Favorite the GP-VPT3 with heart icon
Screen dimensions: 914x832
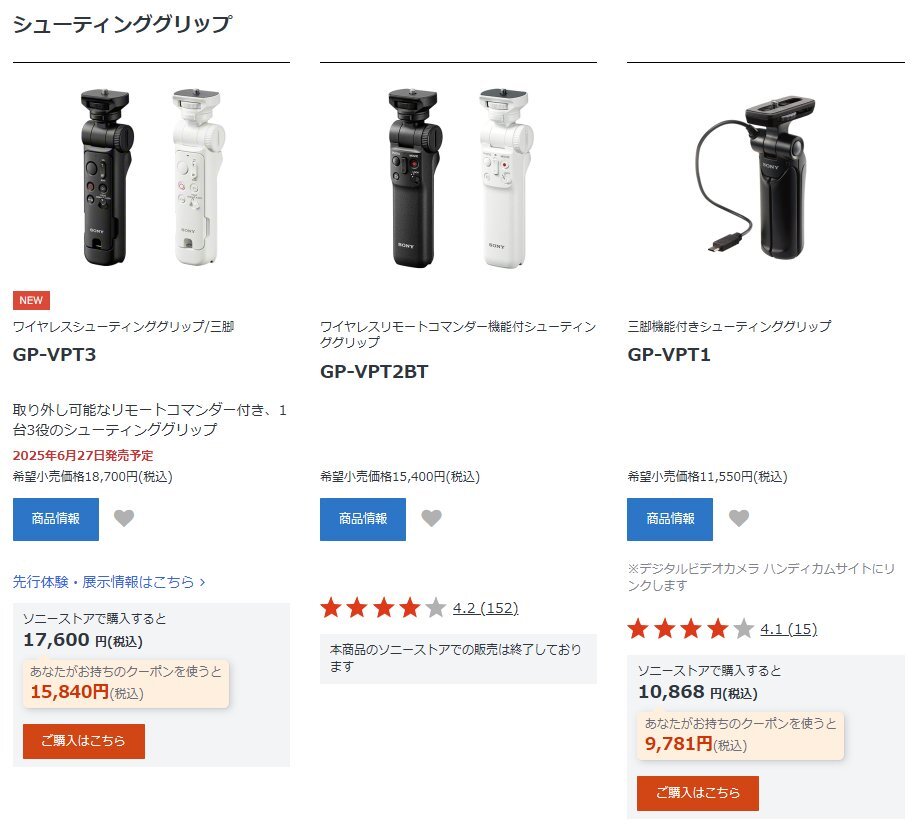click(124, 518)
